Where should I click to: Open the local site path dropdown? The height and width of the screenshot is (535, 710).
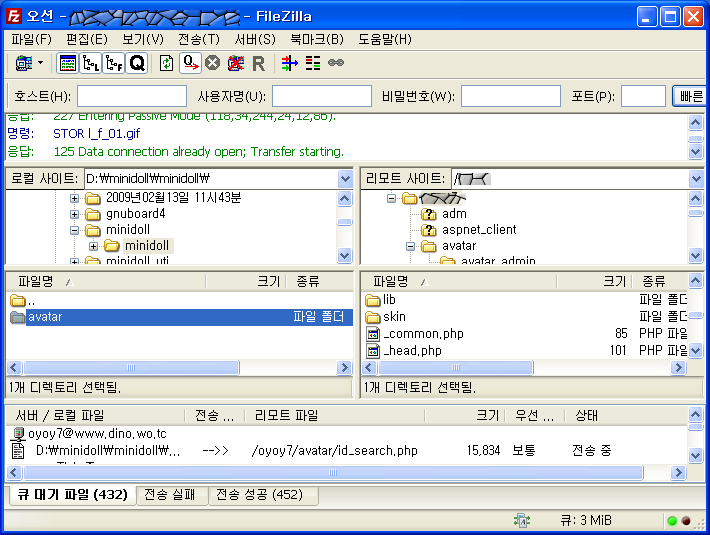pos(345,179)
